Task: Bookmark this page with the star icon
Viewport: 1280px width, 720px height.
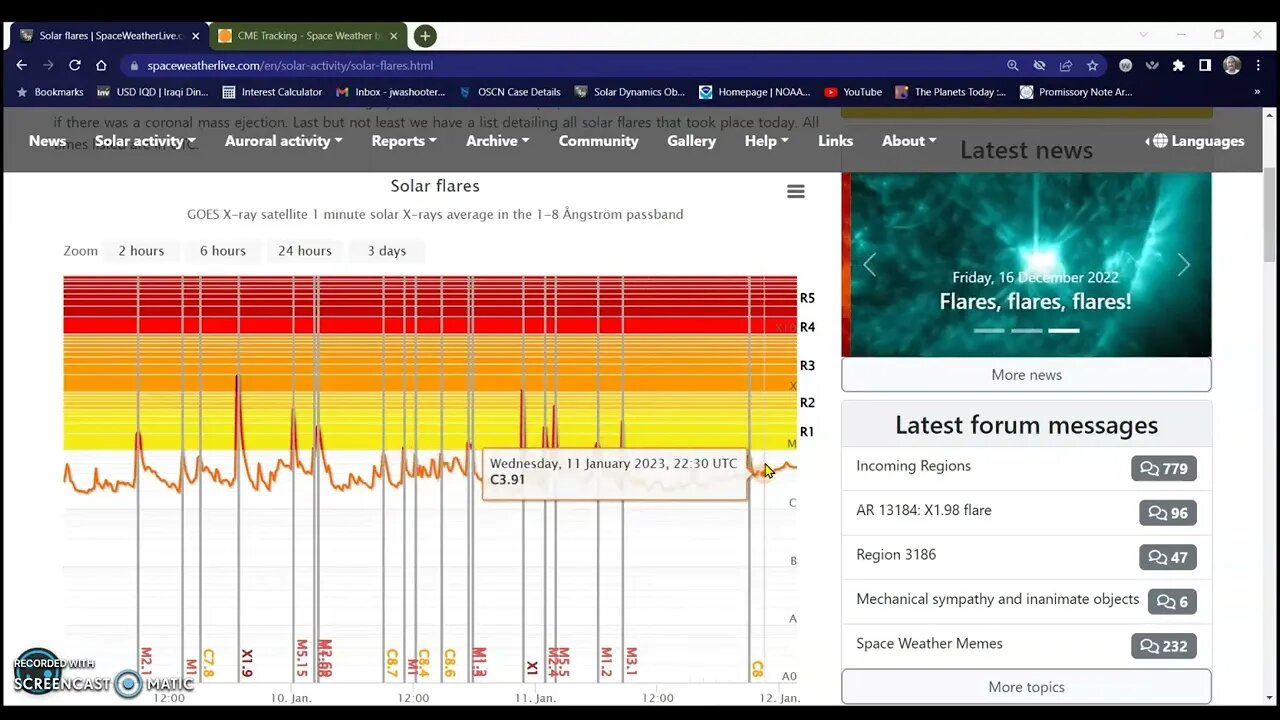Action: coord(1092,65)
